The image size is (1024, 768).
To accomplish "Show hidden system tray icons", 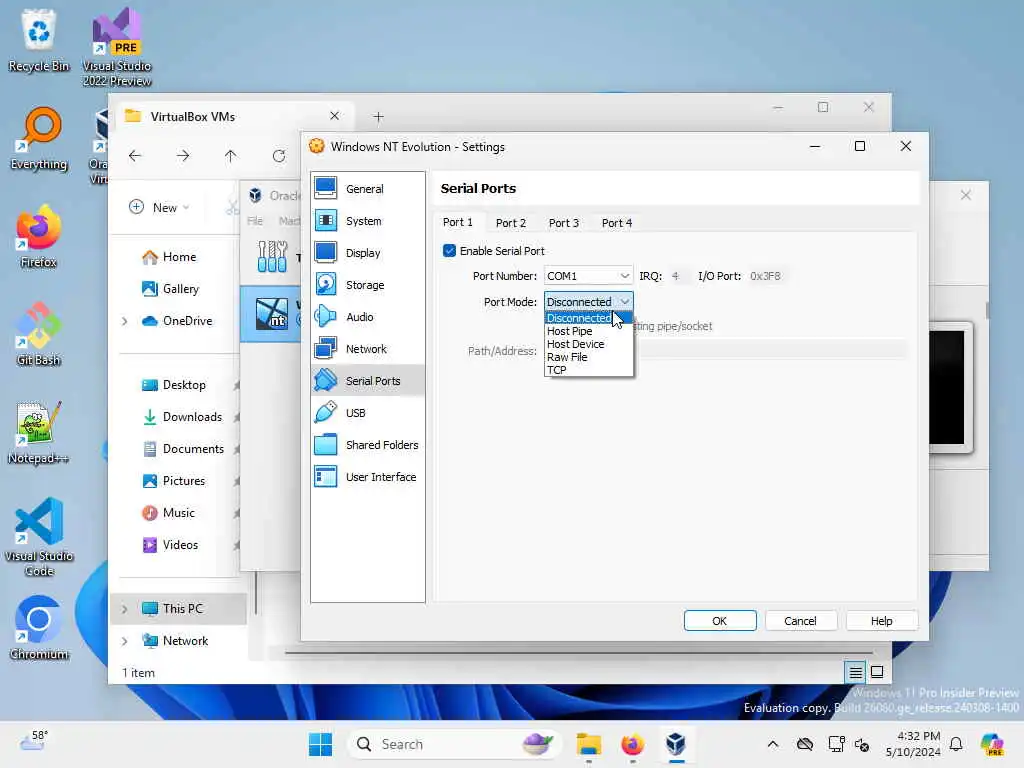I will coord(773,744).
